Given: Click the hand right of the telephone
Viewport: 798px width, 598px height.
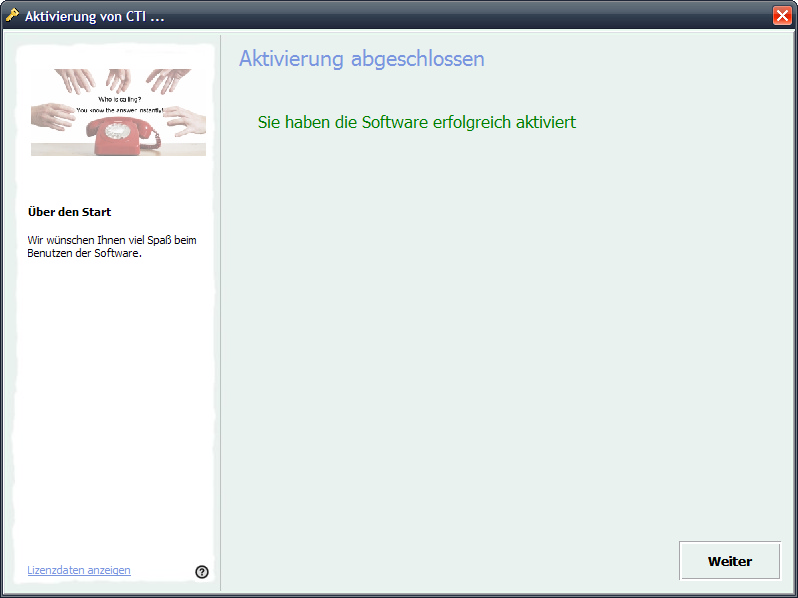Looking at the screenshot, I should click(185, 122).
